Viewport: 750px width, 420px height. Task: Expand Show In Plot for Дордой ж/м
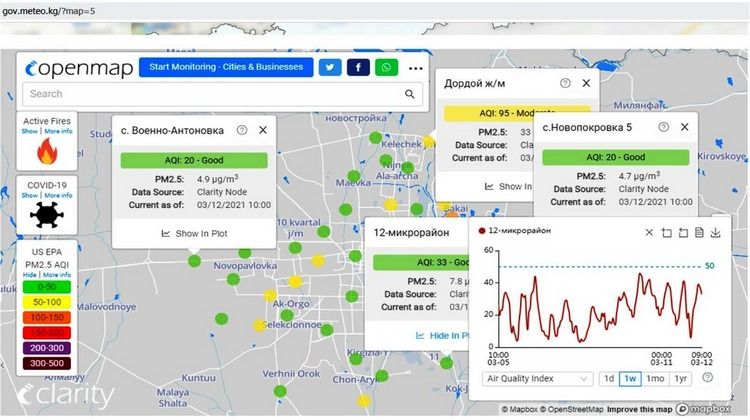coord(510,186)
